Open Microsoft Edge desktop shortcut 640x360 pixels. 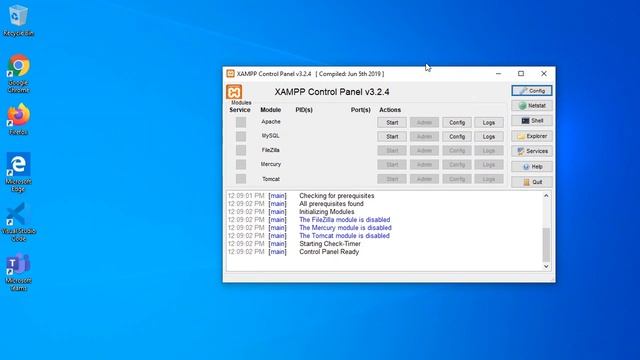point(18,172)
